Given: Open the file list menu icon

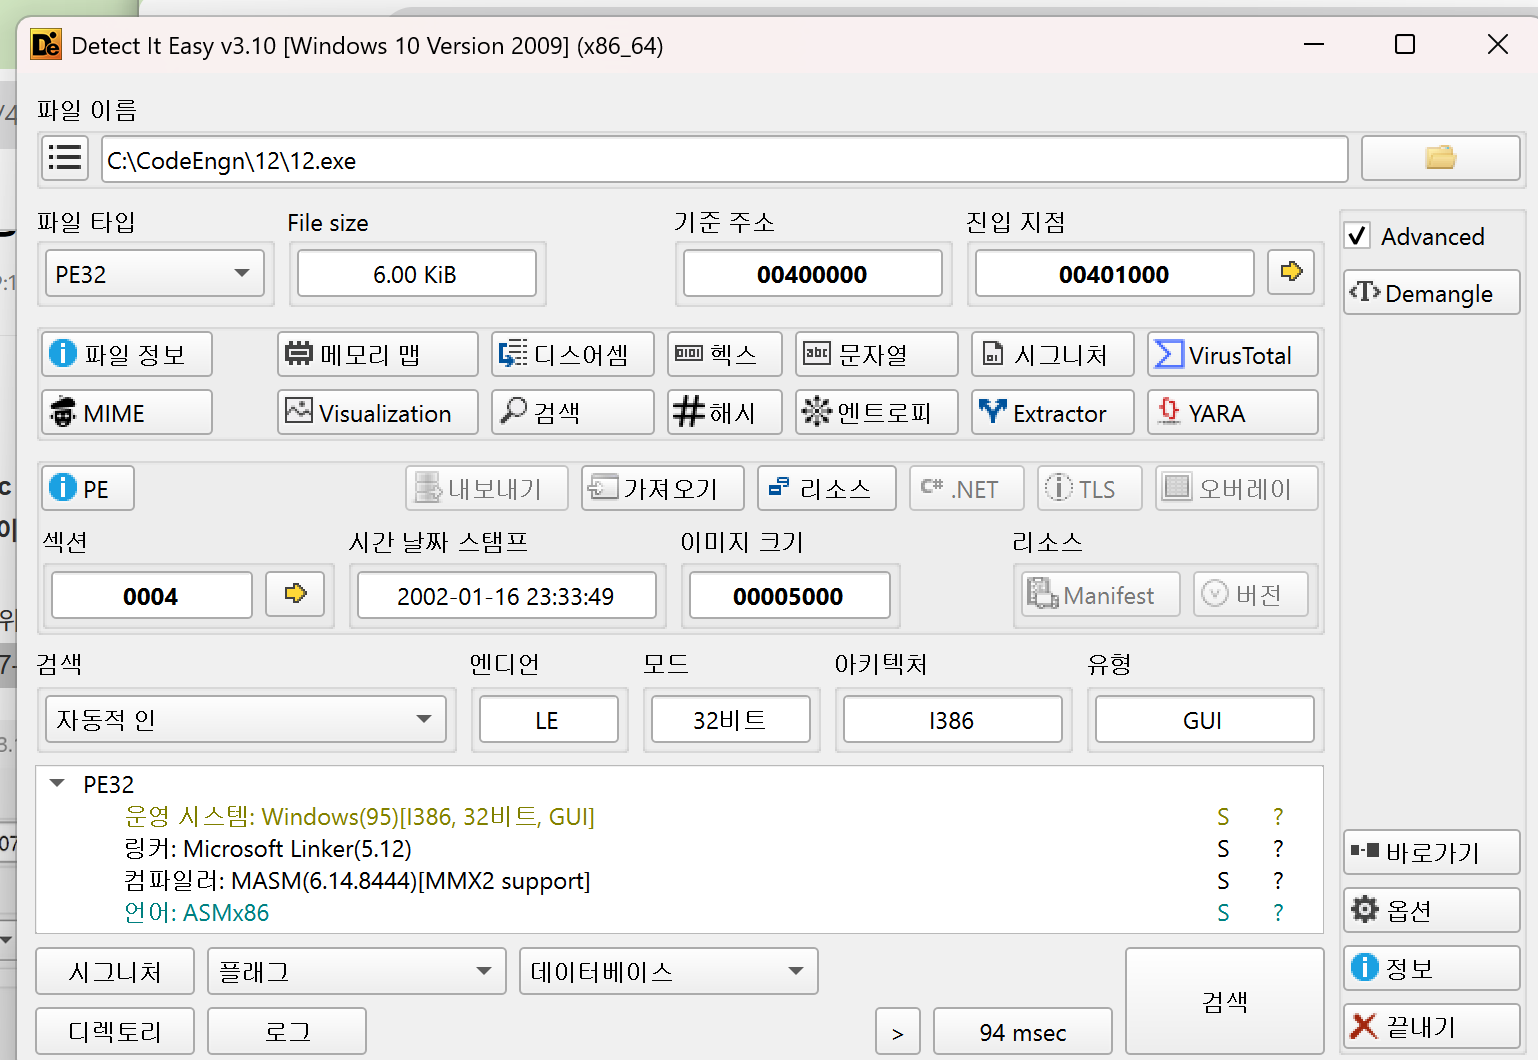Looking at the screenshot, I should point(65,158).
